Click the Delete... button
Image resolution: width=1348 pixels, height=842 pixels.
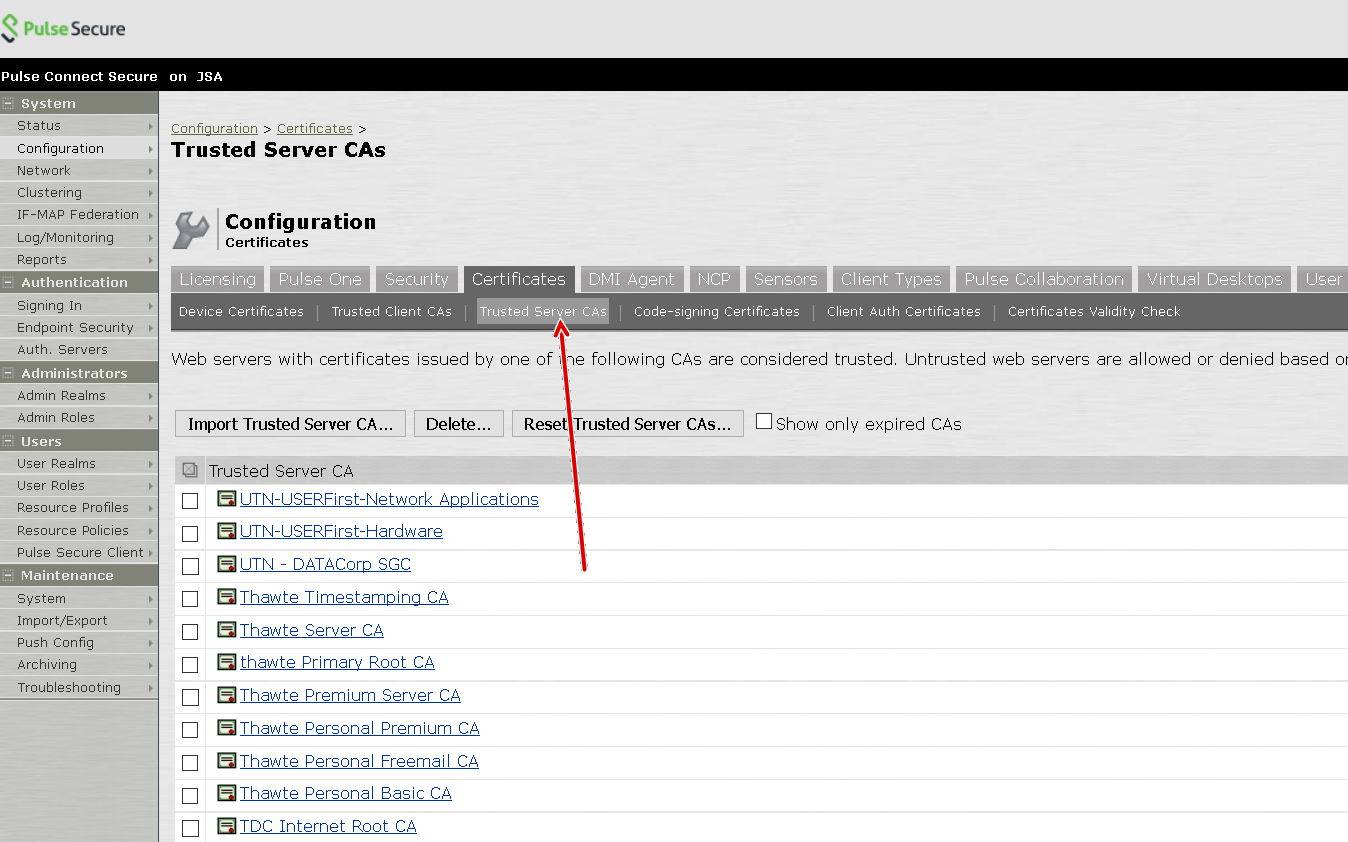click(x=458, y=424)
